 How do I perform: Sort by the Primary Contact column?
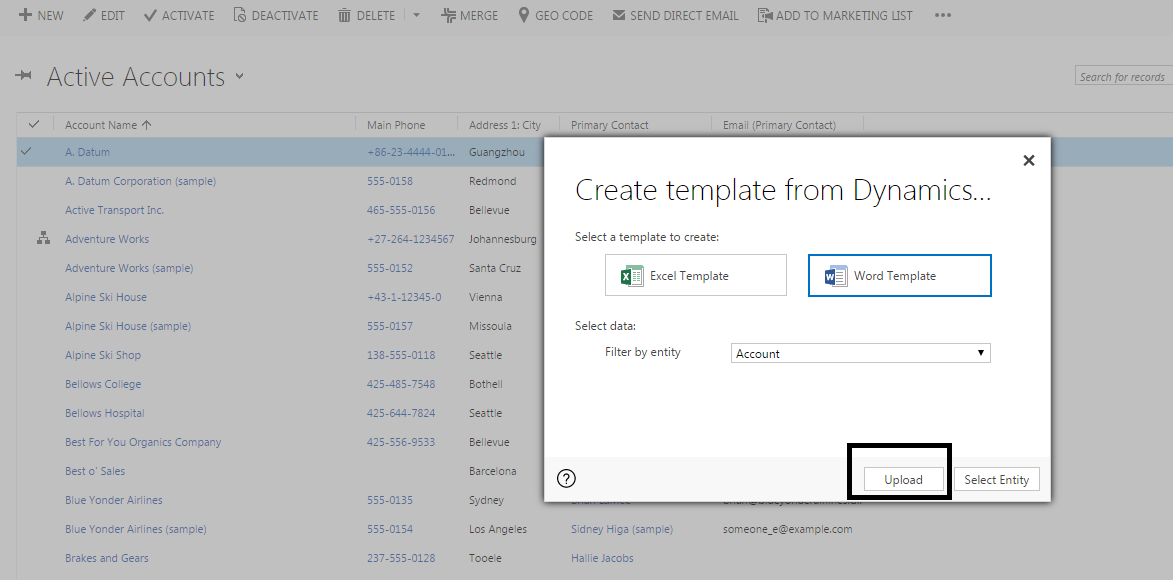tap(610, 125)
